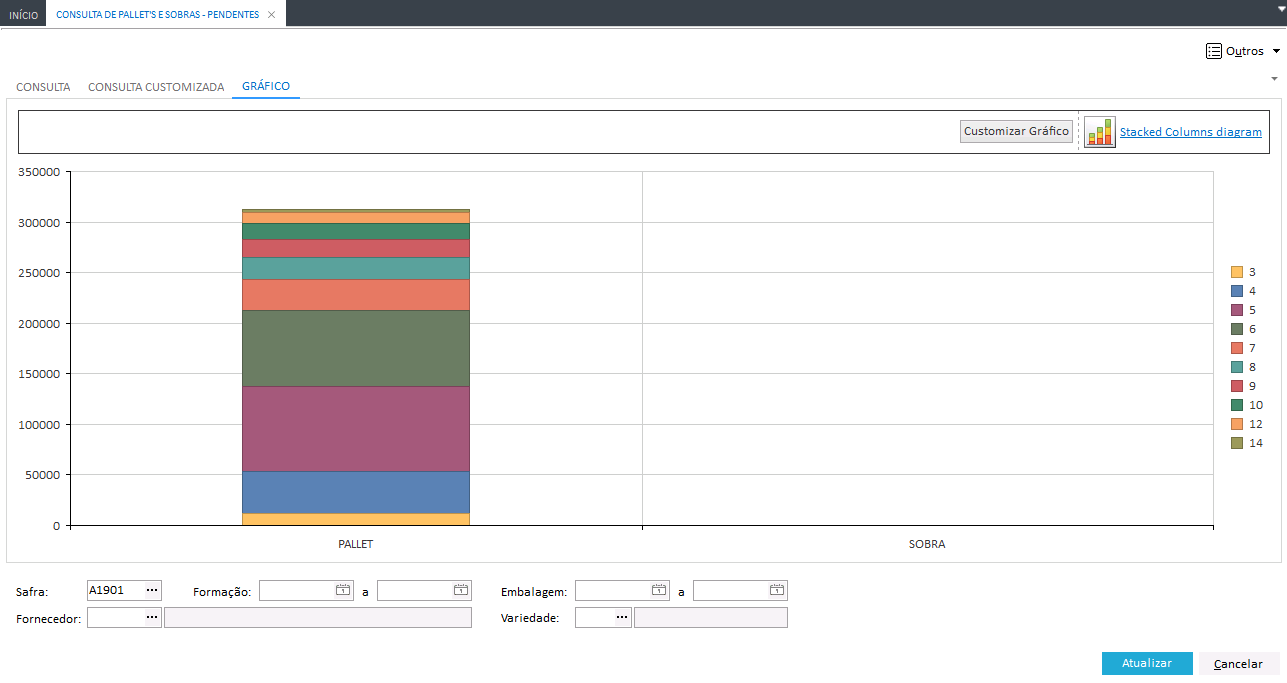Click legend swatch for series 14
Screen dimensions: 1287x683
[1237, 443]
